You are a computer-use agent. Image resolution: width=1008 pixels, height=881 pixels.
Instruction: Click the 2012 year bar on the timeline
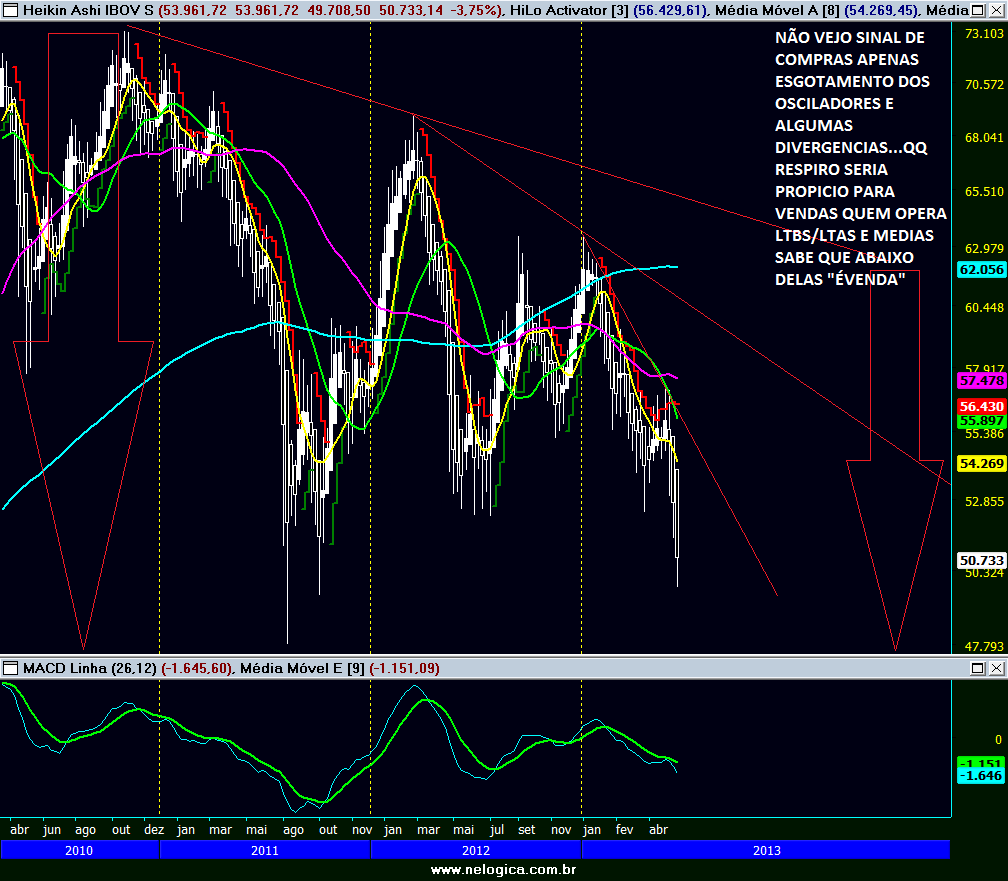click(x=476, y=849)
